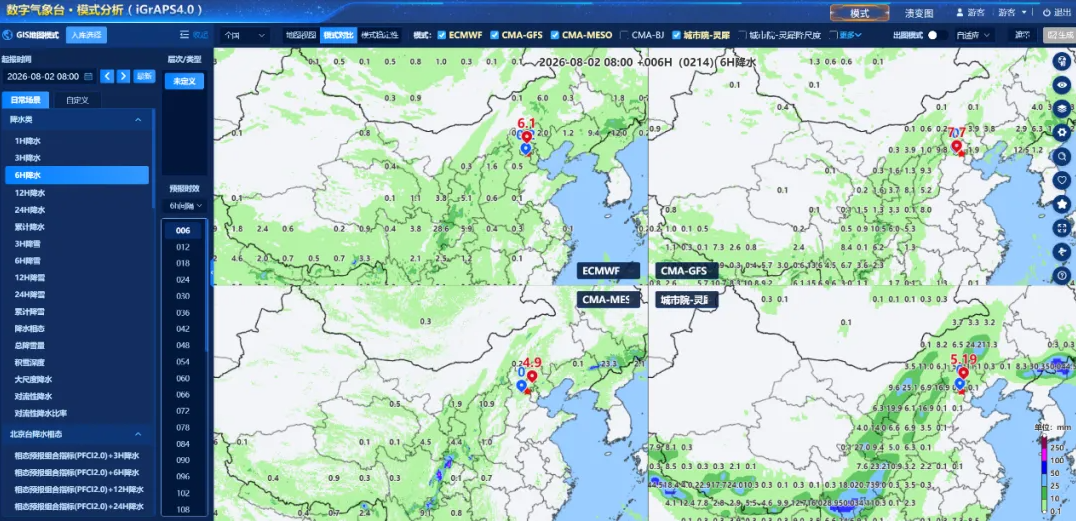Switch to the 模式 top tab
This screenshot has height=522, width=1076.
pyautogui.click(x=860, y=13)
